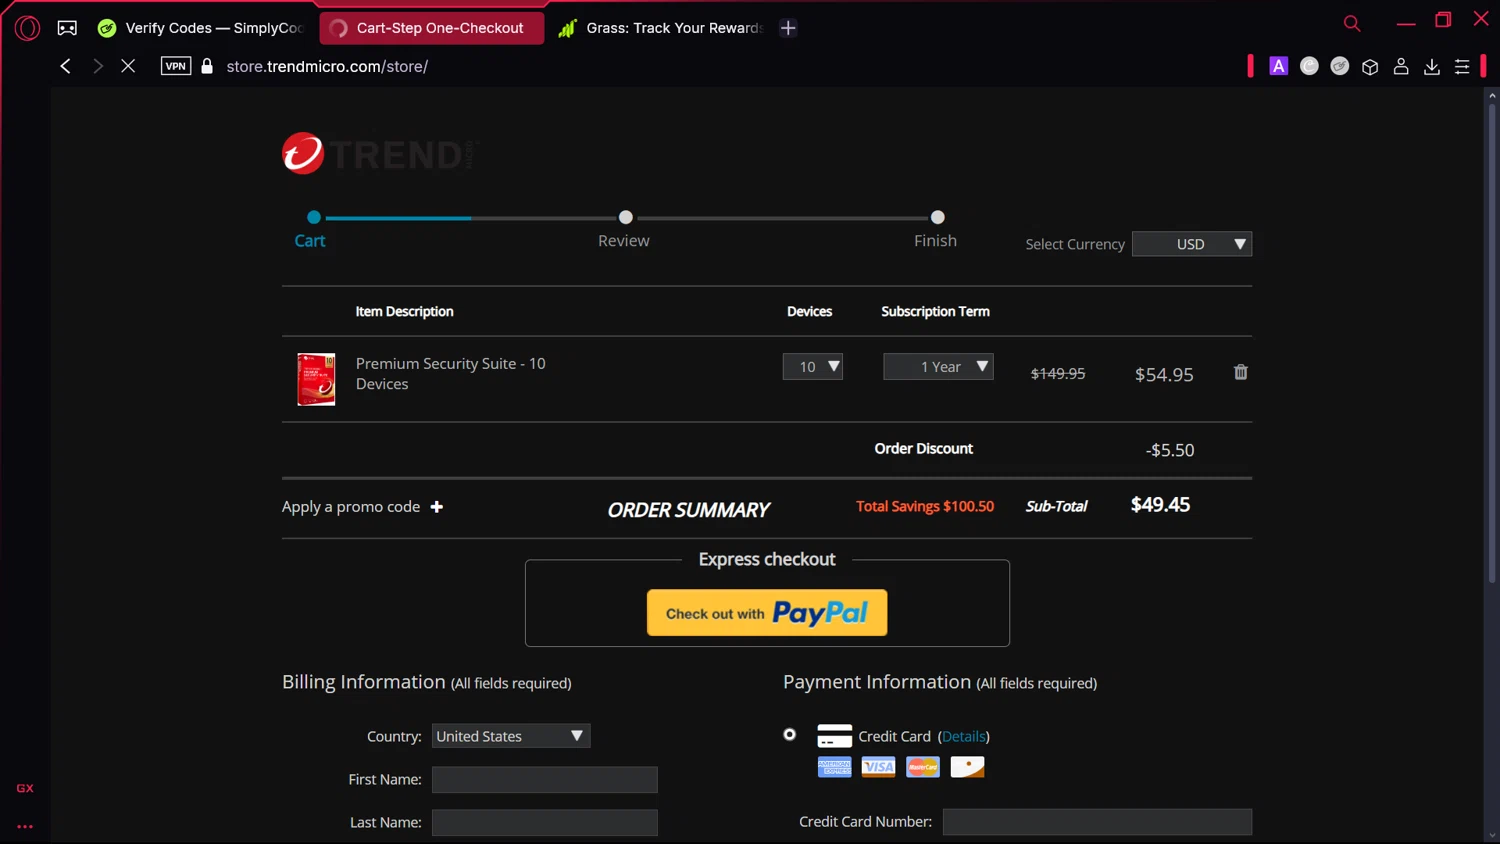Click the $49.45 sub-total amount
Image resolution: width=1500 pixels, height=844 pixels.
tap(1160, 505)
